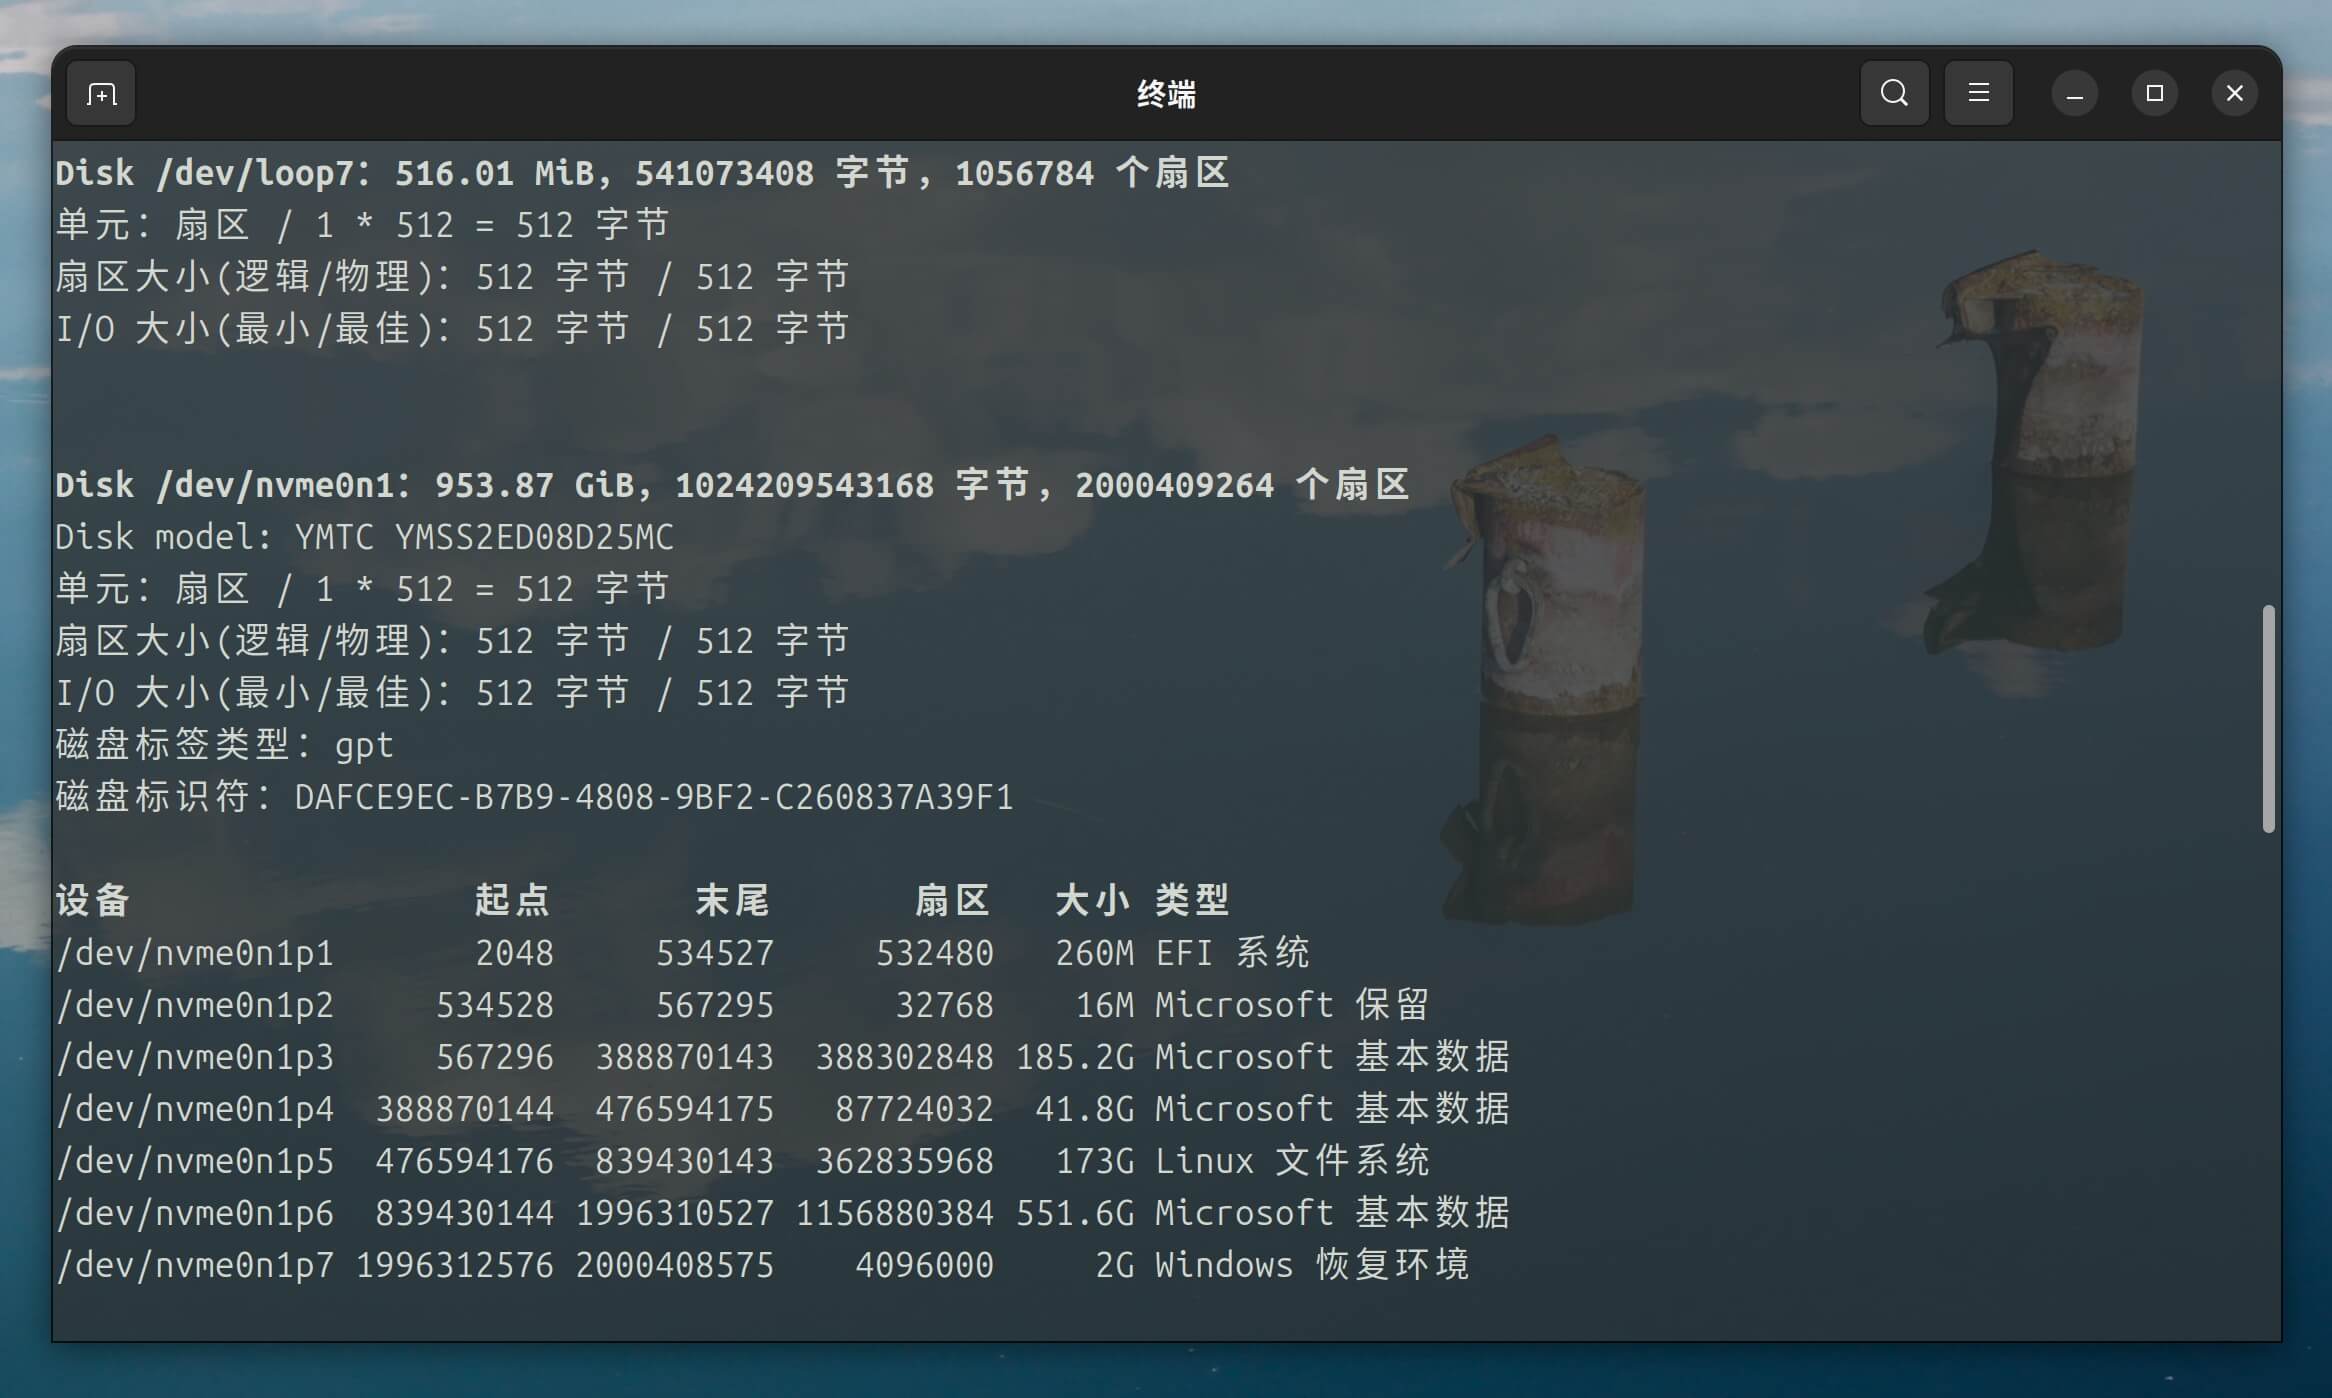Click the 设备 column header
This screenshot has height=1398, width=2332.
pos(93,900)
